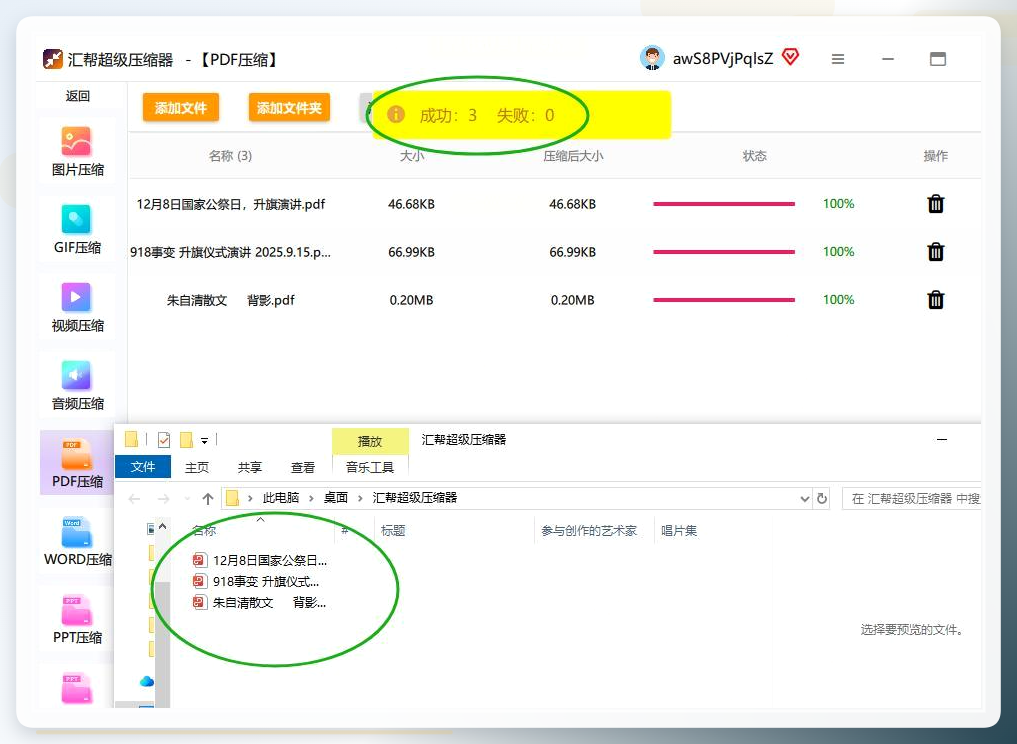Click recent locations dropdown arrow in Explorer
This screenshot has width=1017, height=744.
(187, 499)
